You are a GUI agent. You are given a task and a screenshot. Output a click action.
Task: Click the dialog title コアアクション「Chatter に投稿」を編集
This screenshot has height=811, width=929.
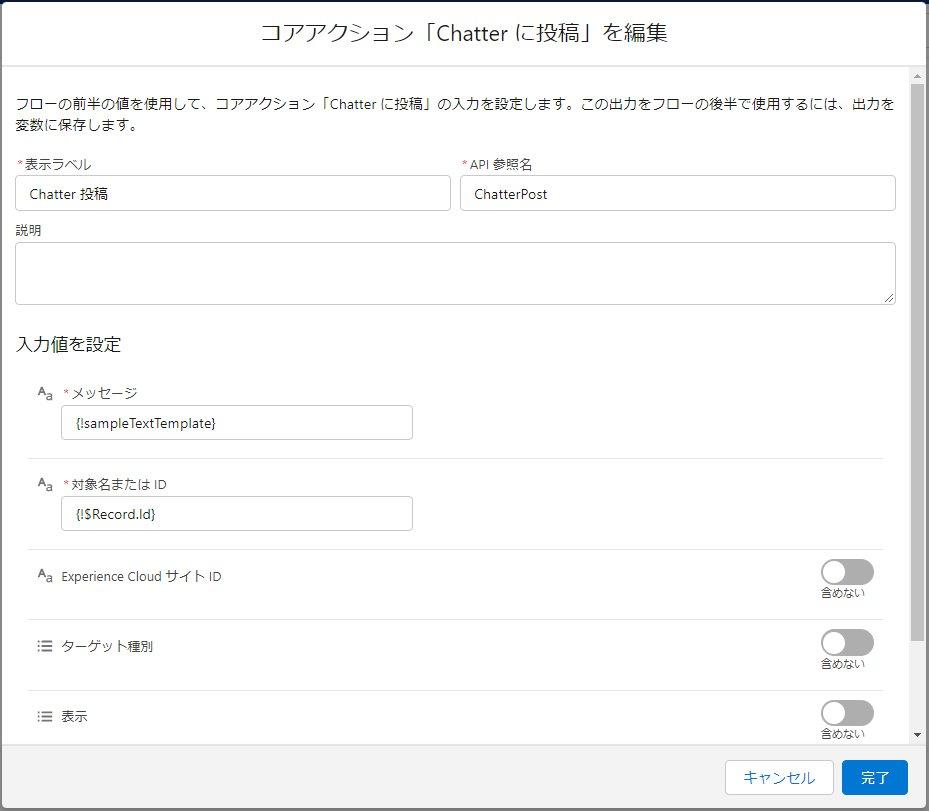coord(464,33)
